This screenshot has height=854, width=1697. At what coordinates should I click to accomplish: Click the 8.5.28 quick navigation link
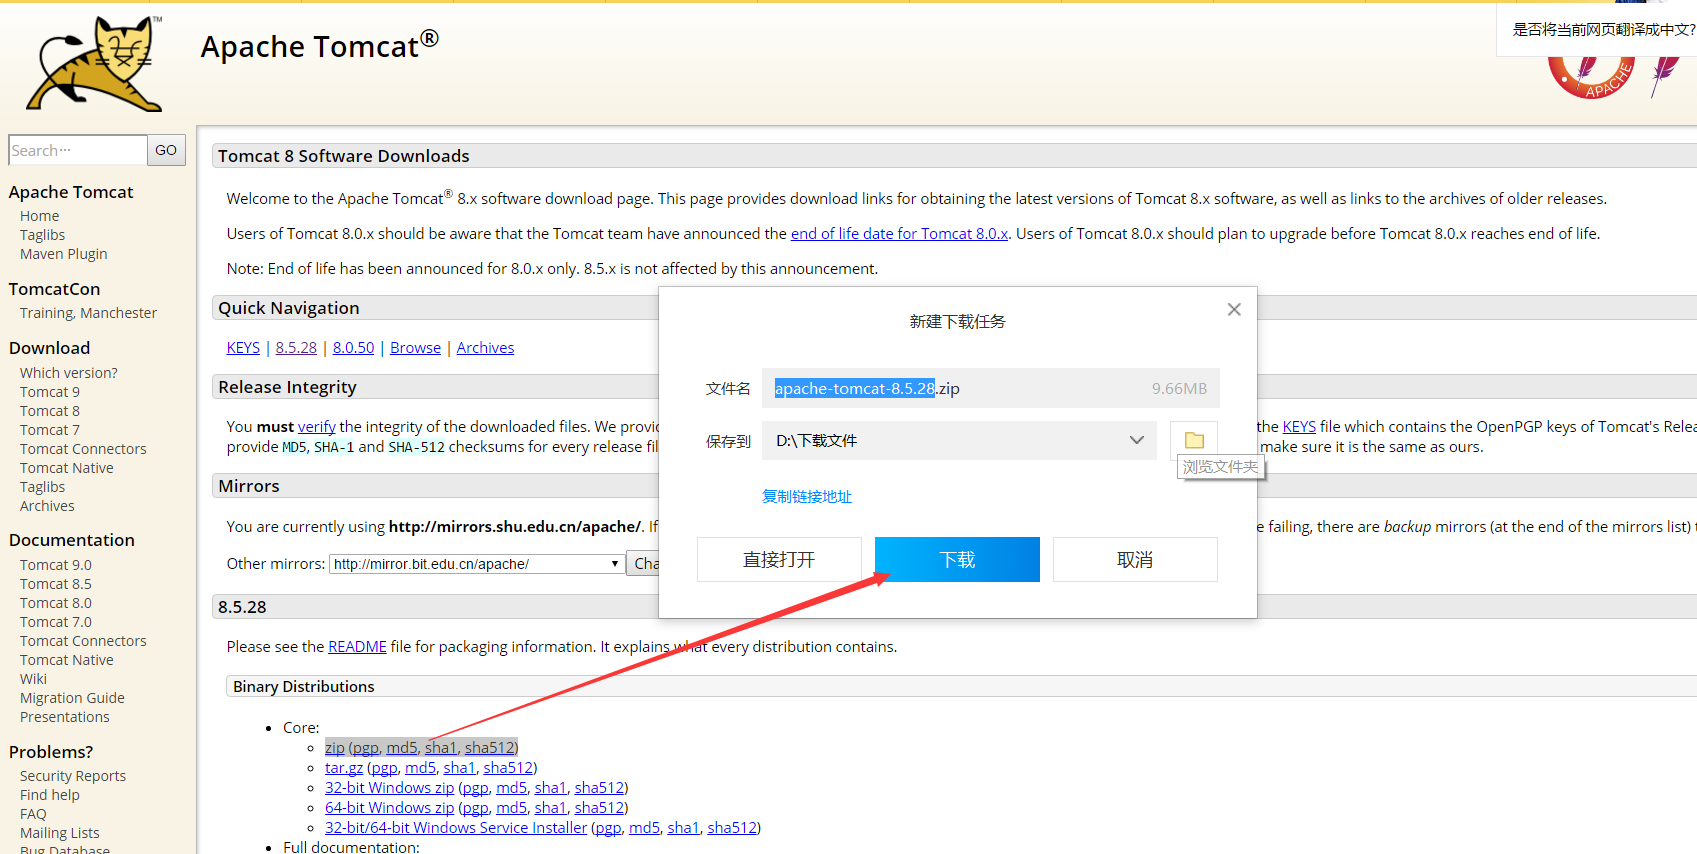[296, 348]
